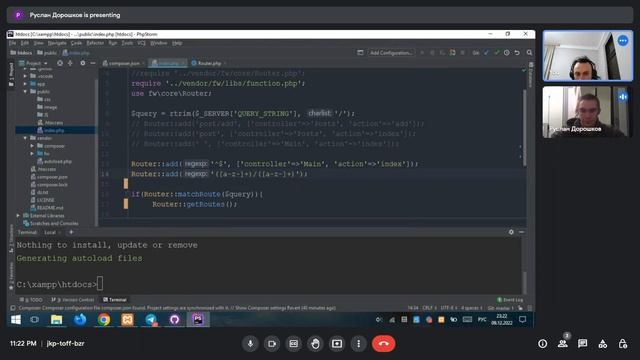Image resolution: width=640 pixels, height=360 pixels.
Task: Click Add Configuration button
Action: tap(391, 53)
